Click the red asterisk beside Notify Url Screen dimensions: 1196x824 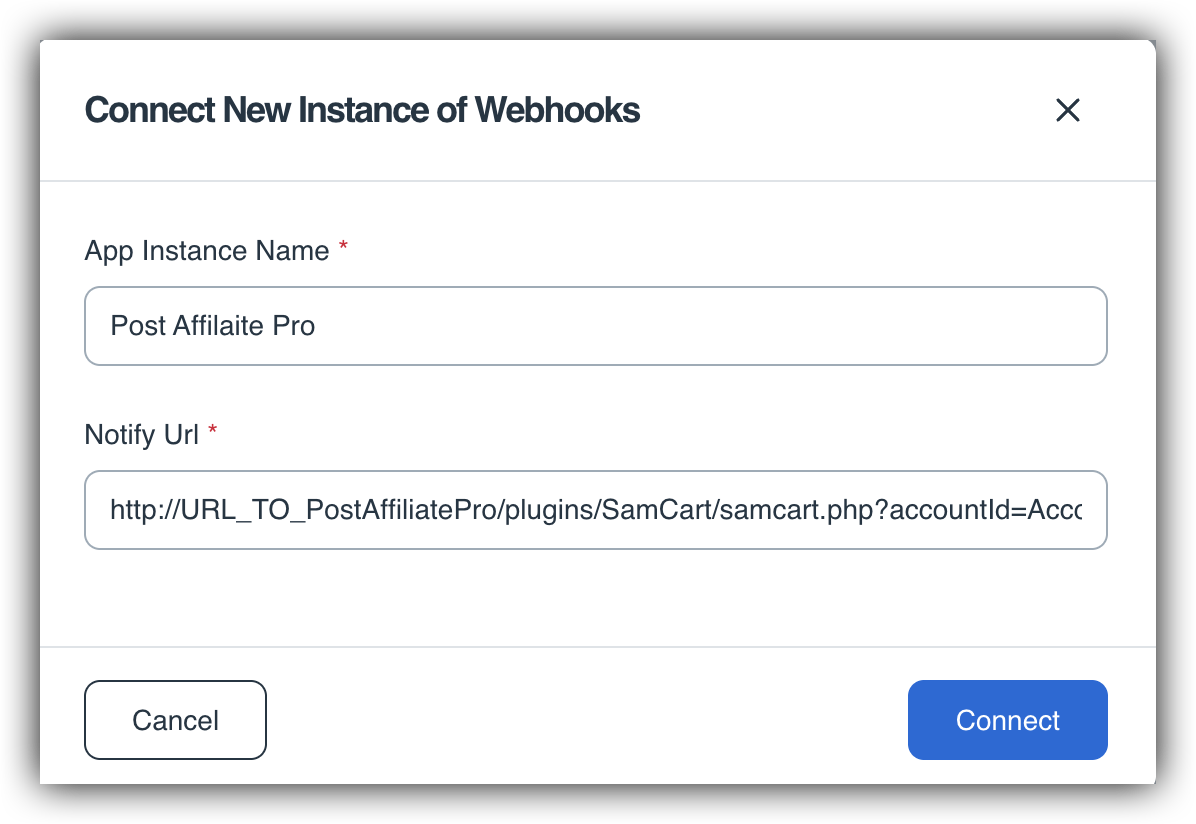pyautogui.click(x=213, y=433)
